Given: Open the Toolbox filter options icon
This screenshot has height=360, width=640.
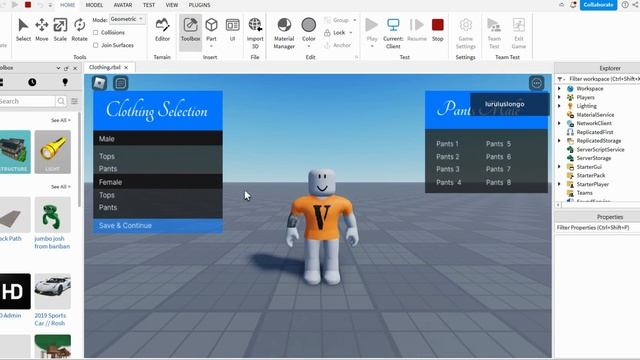Looking at the screenshot, I should tap(74, 101).
